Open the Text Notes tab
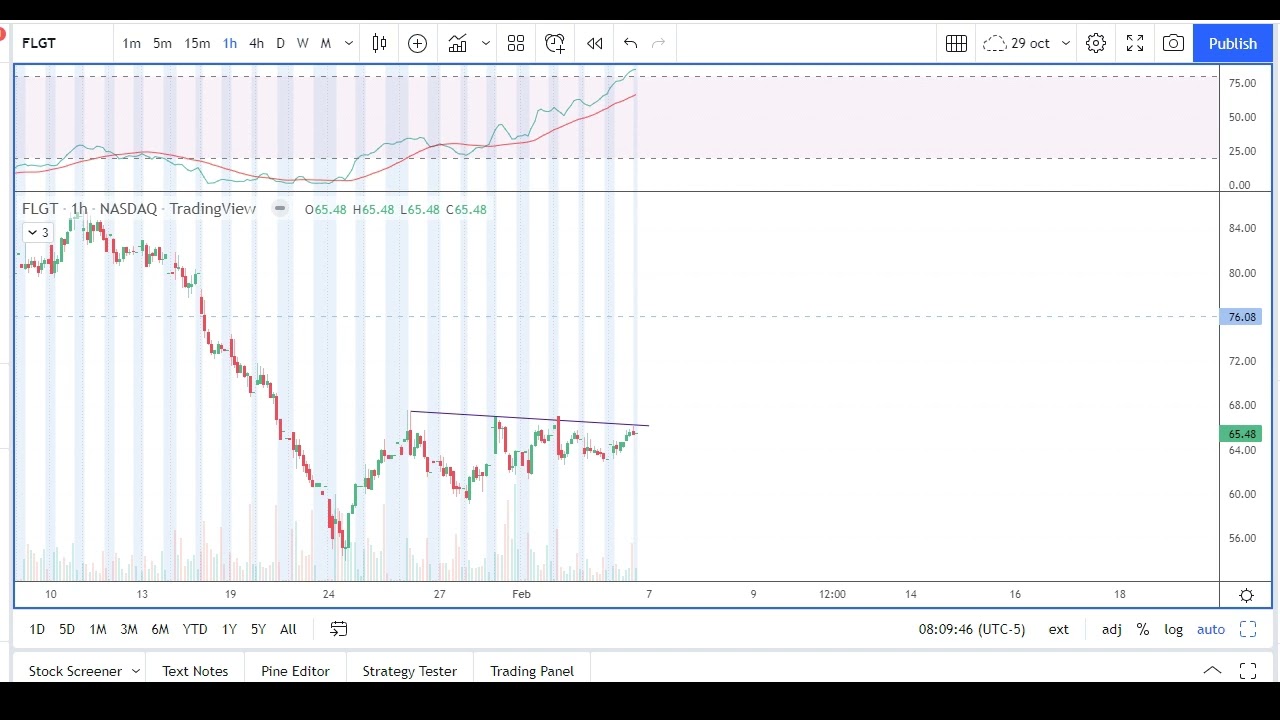Image resolution: width=1280 pixels, height=720 pixels. (195, 671)
